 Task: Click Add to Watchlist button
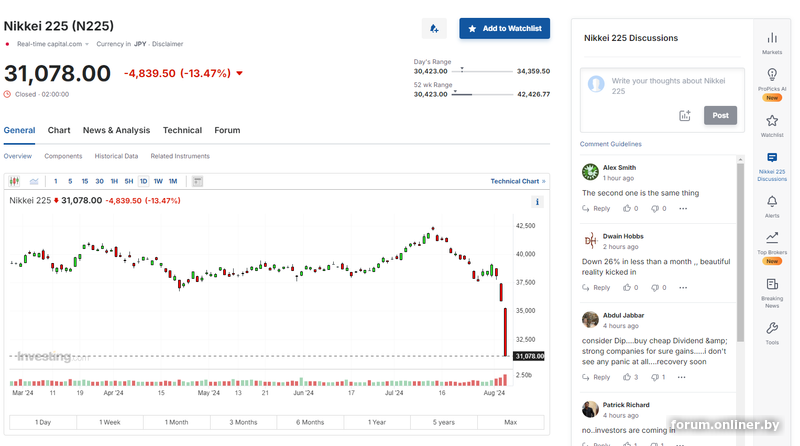(504, 29)
